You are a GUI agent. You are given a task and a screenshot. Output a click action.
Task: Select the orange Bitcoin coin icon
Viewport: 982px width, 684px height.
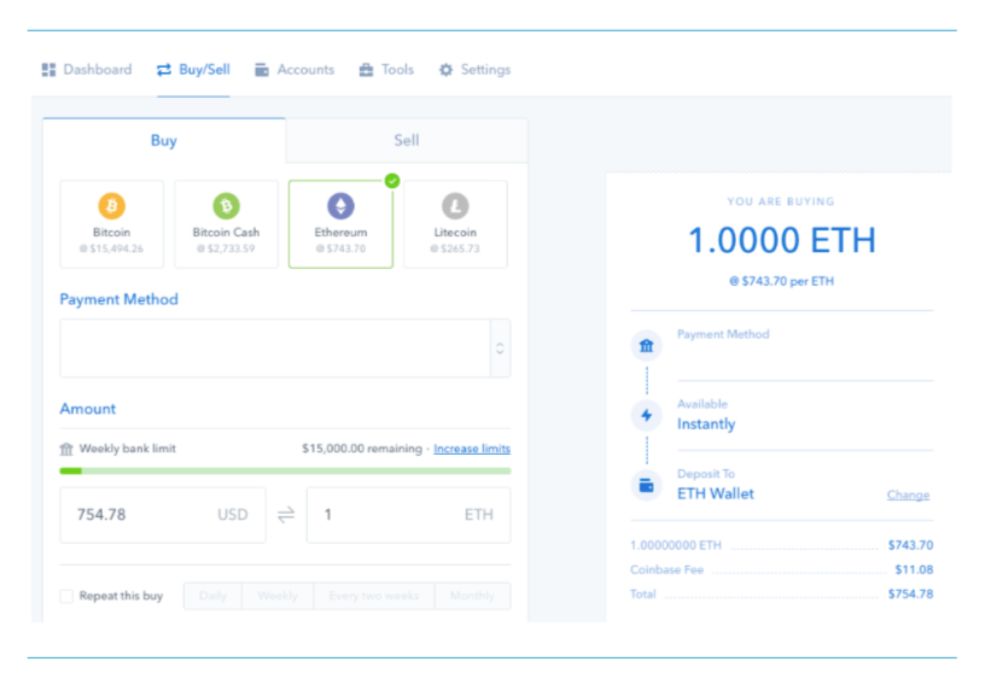click(111, 205)
